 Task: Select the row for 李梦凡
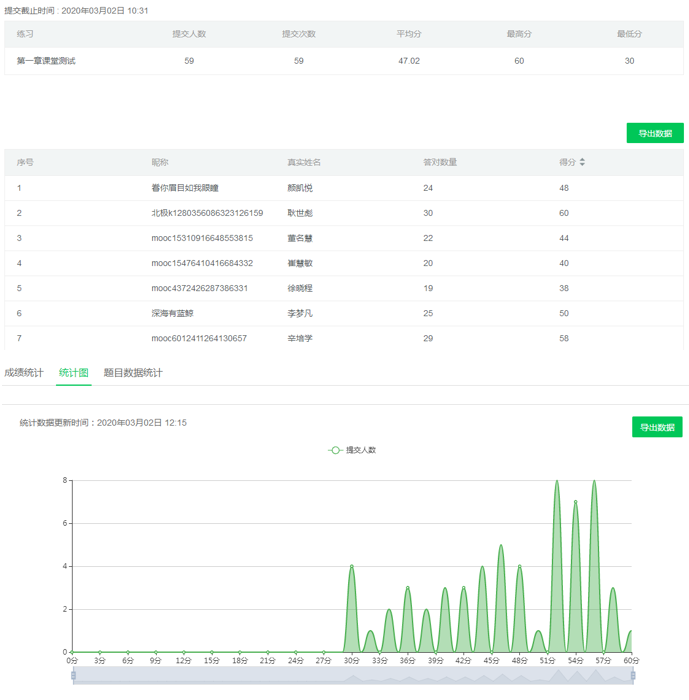(x=300, y=313)
